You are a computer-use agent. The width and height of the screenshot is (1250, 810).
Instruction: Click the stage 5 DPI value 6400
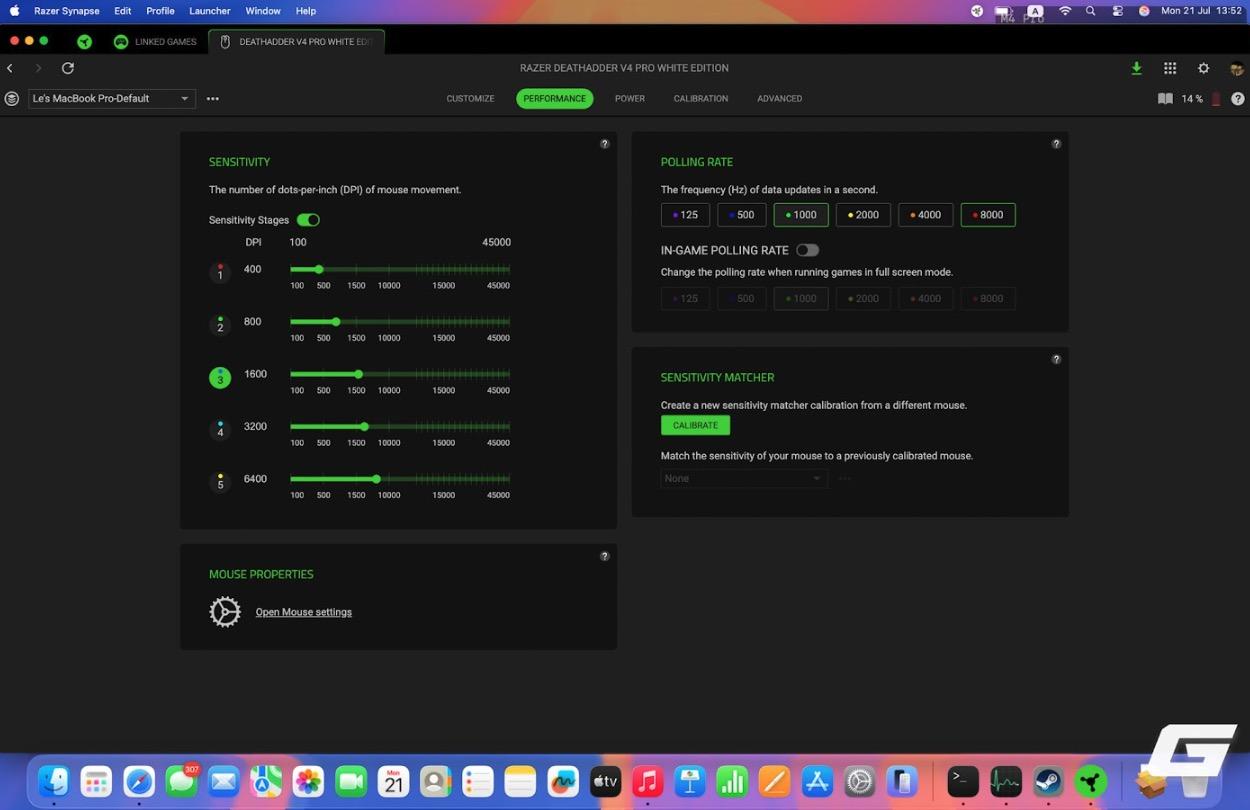tap(255, 479)
